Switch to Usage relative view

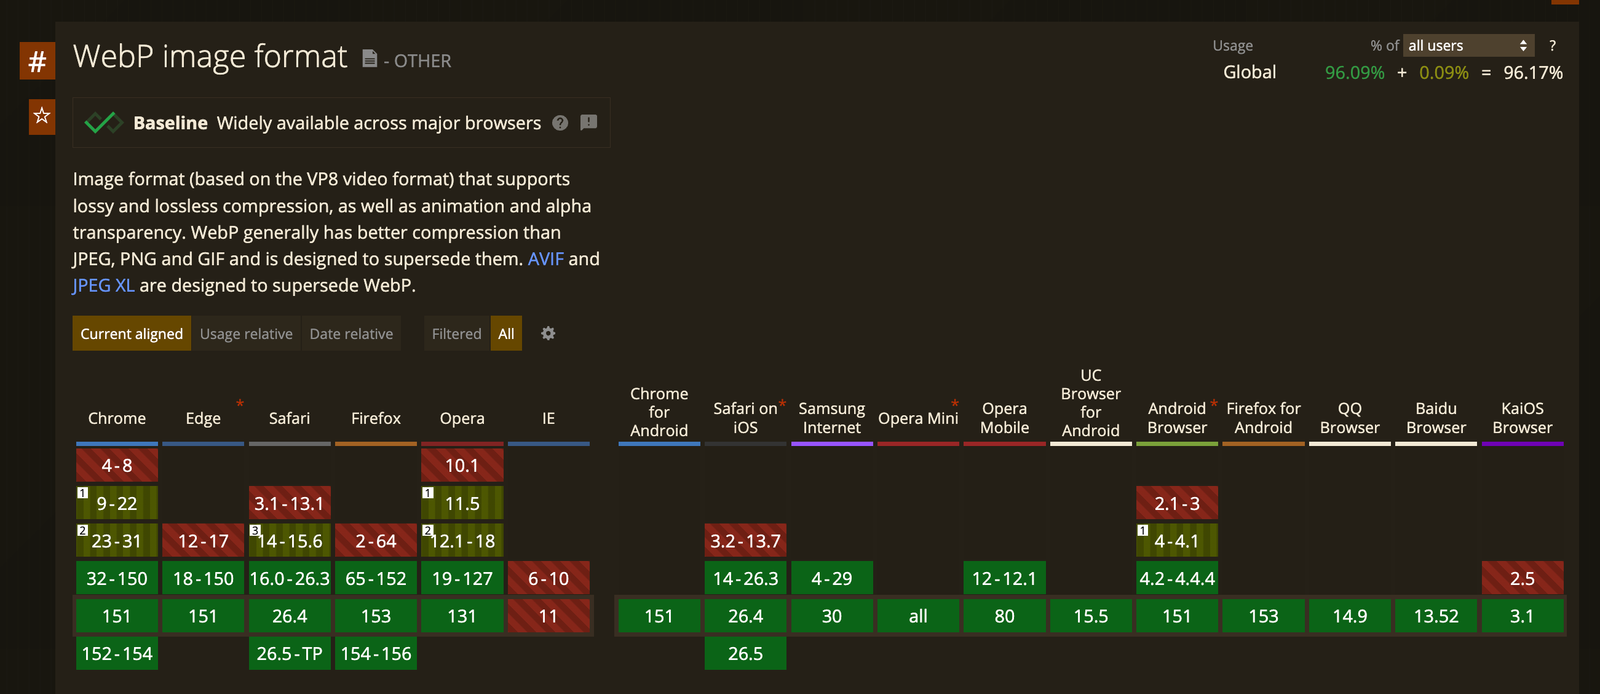(x=246, y=334)
